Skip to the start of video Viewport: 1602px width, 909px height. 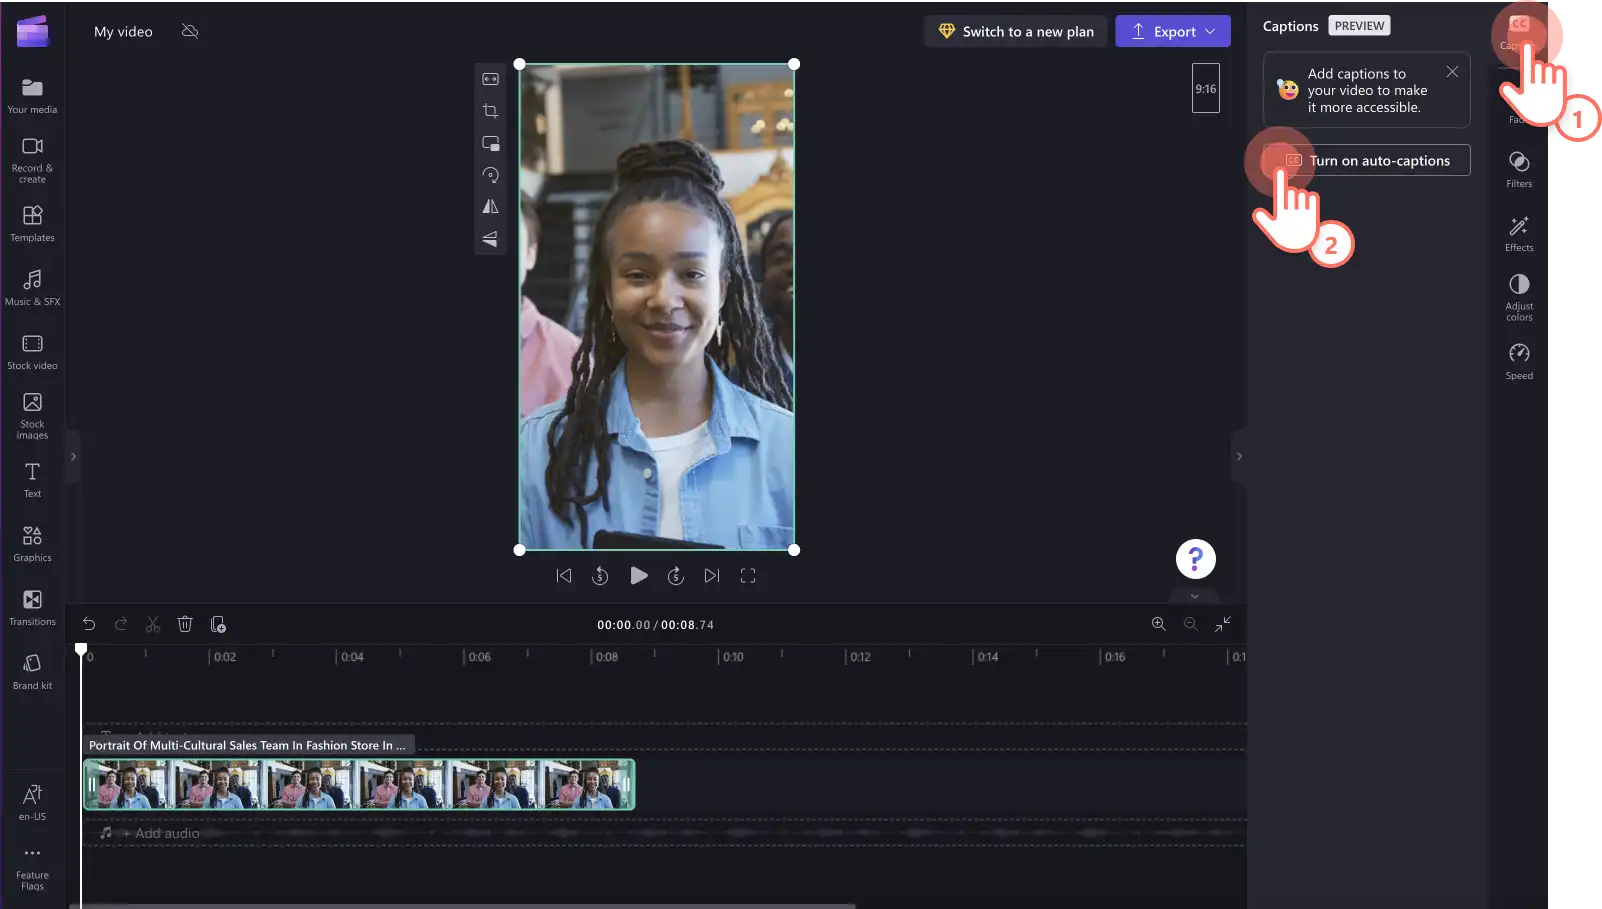(564, 576)
